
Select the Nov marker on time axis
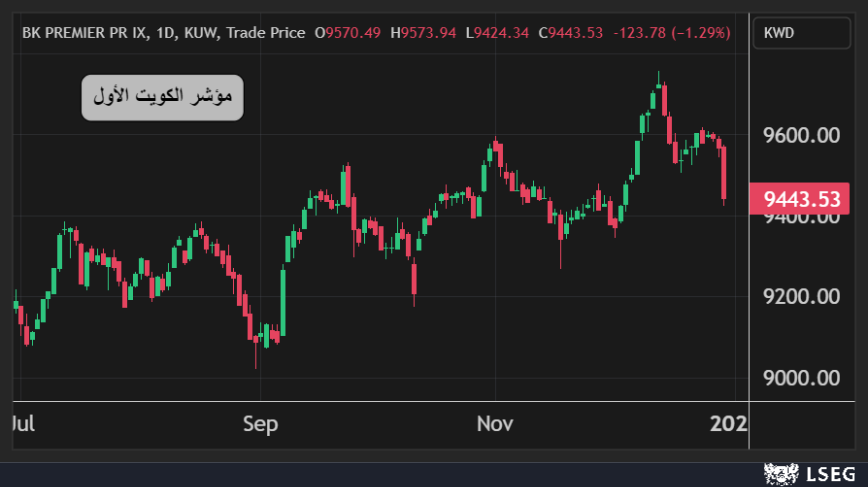[494, 424]
